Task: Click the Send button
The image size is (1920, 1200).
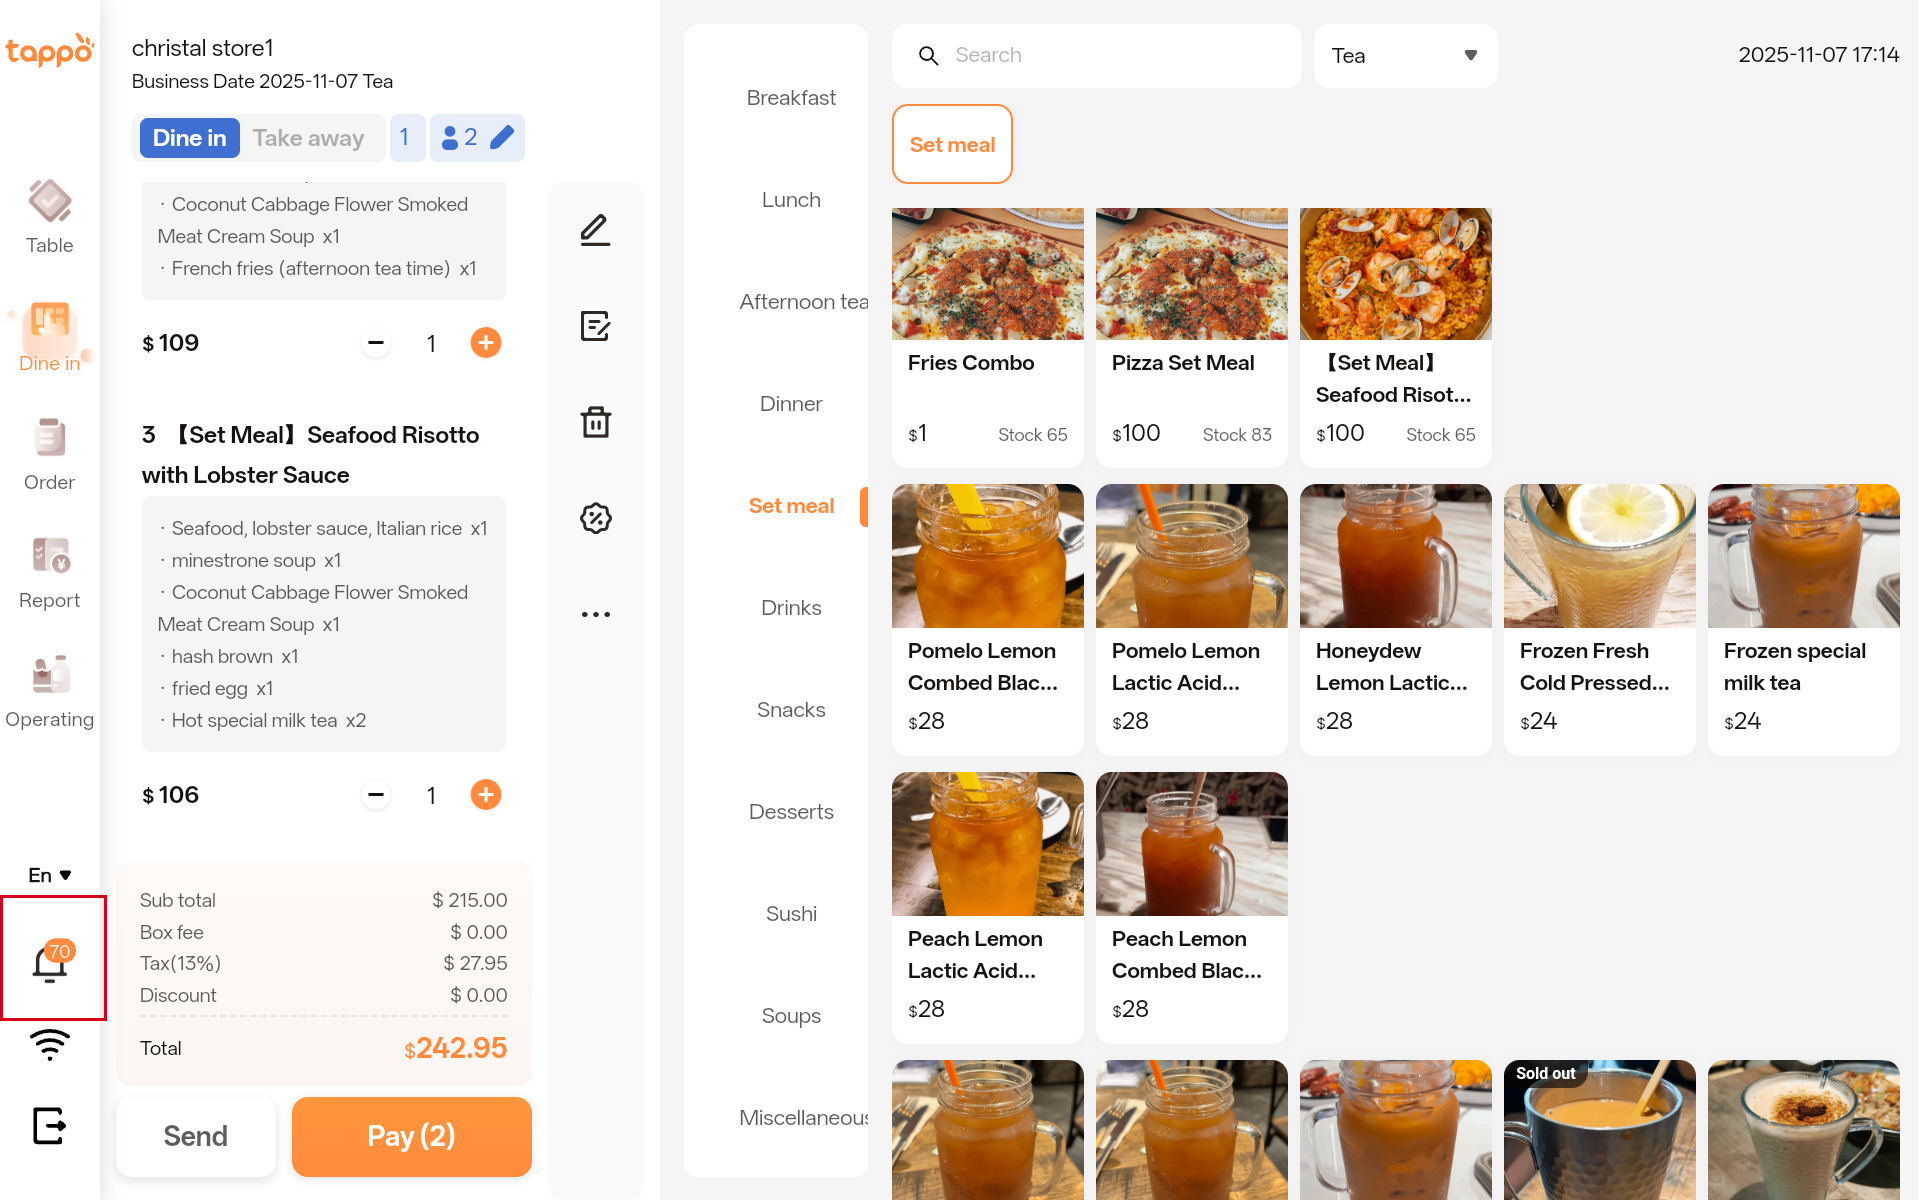Action: coord(196,1136)
